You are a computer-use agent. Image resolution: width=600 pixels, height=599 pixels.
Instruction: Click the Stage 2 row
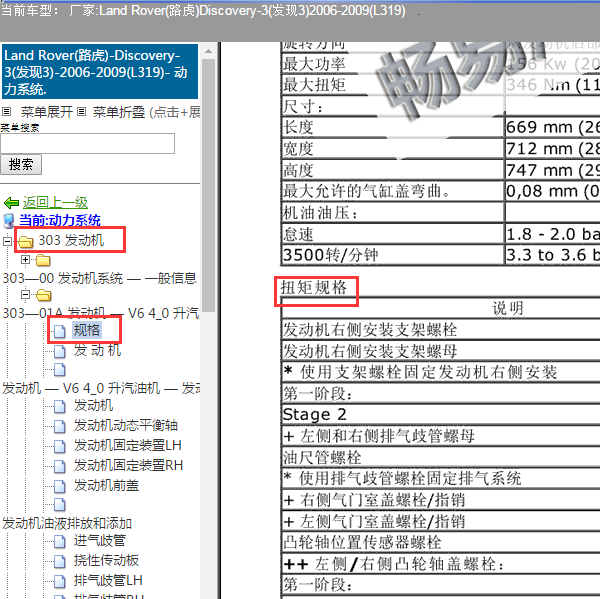tap(441, 415)
